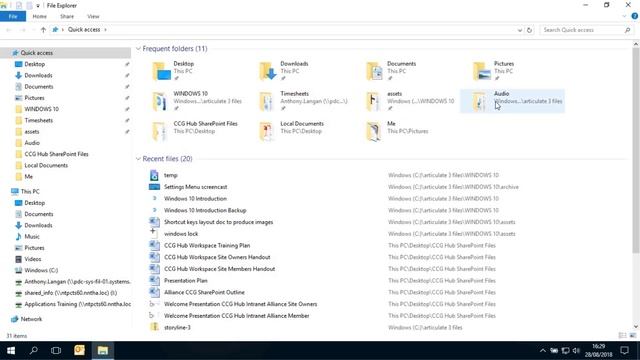
Task: Open the Action Center notification icon
Action: [x=624, y=351]
